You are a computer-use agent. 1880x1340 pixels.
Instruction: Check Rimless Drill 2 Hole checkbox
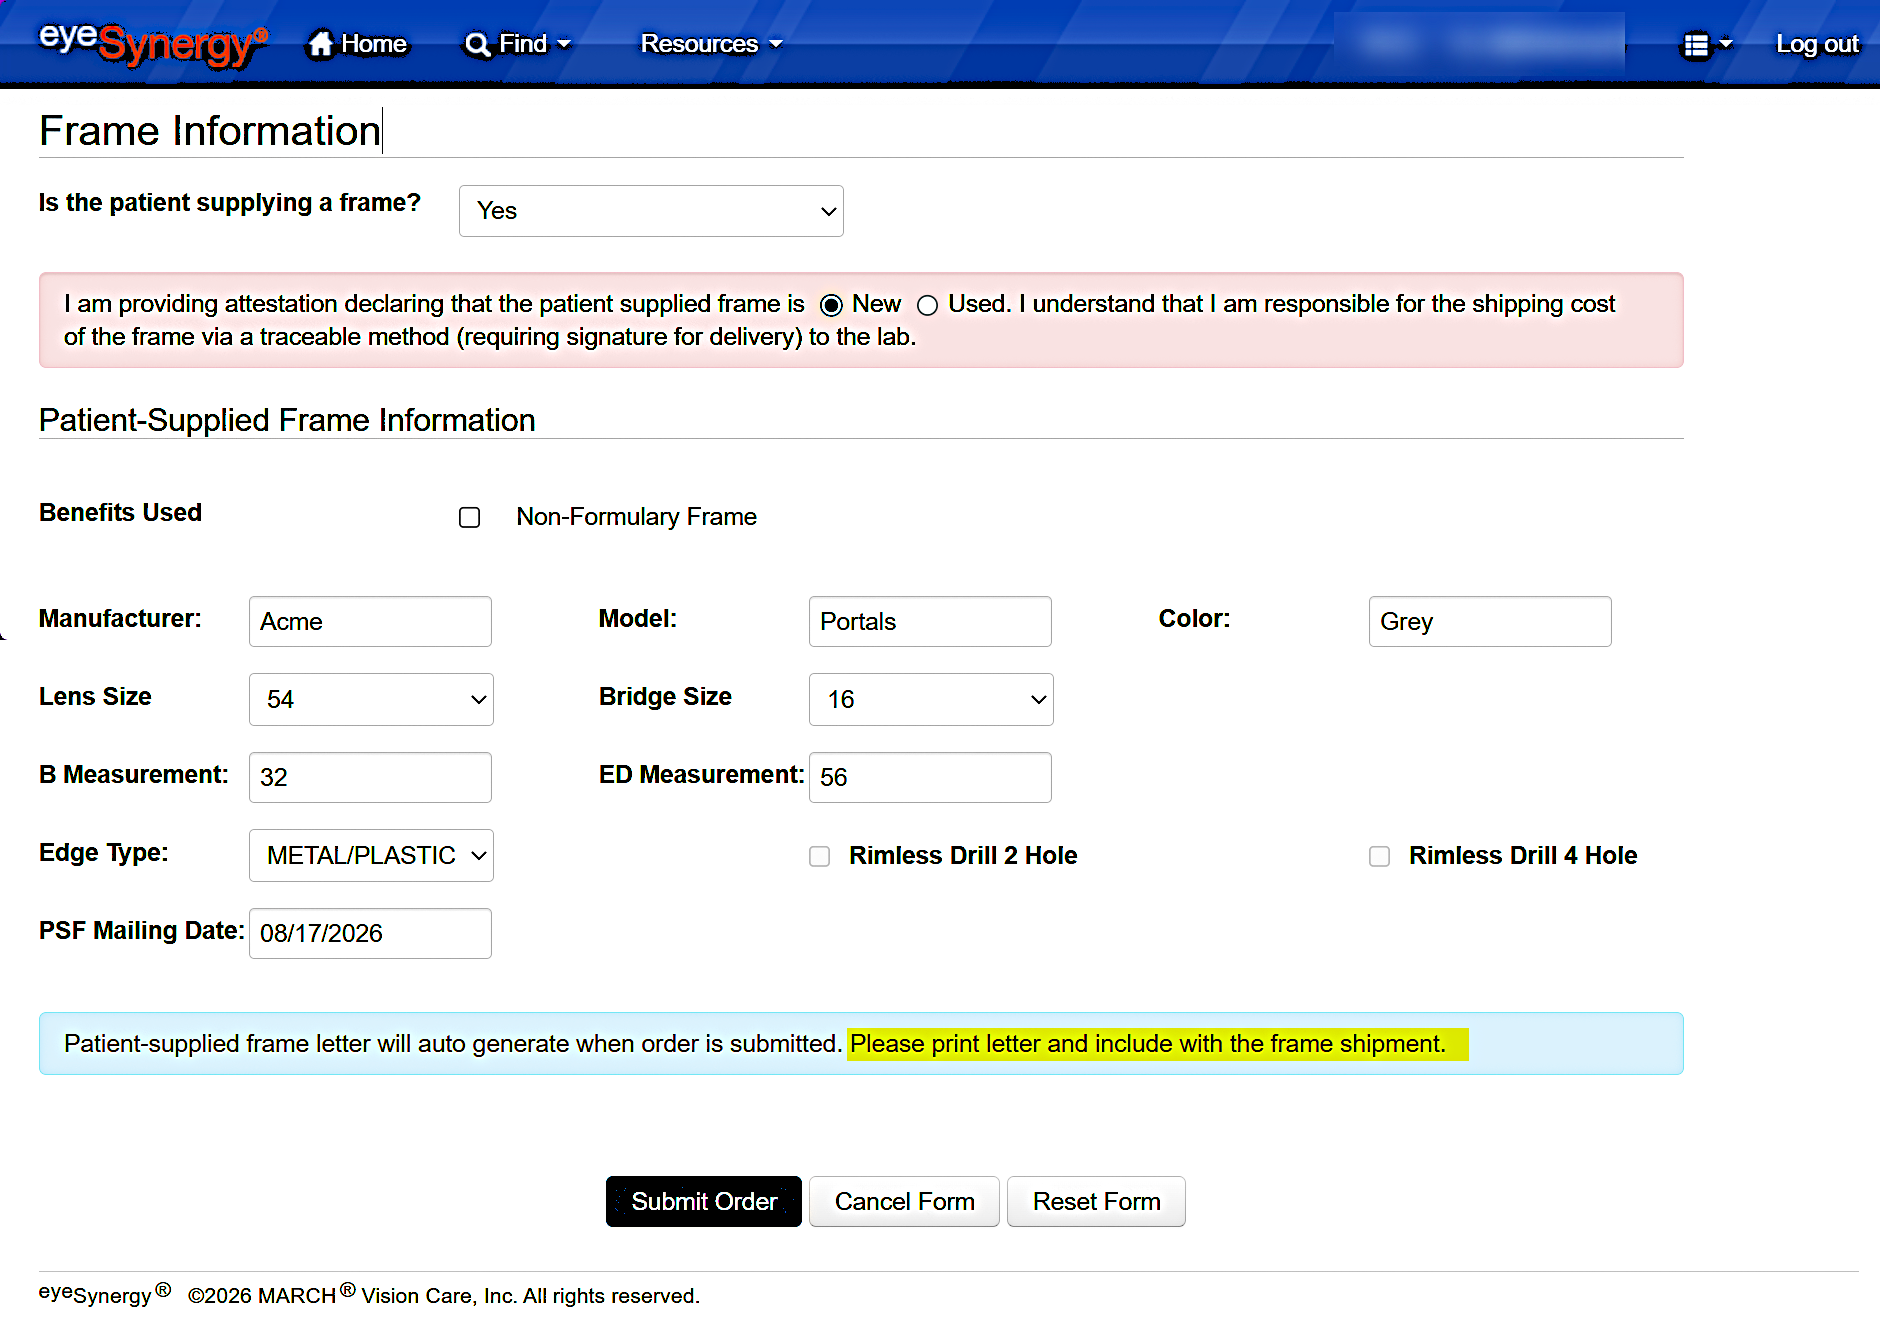tap(819, 856)
